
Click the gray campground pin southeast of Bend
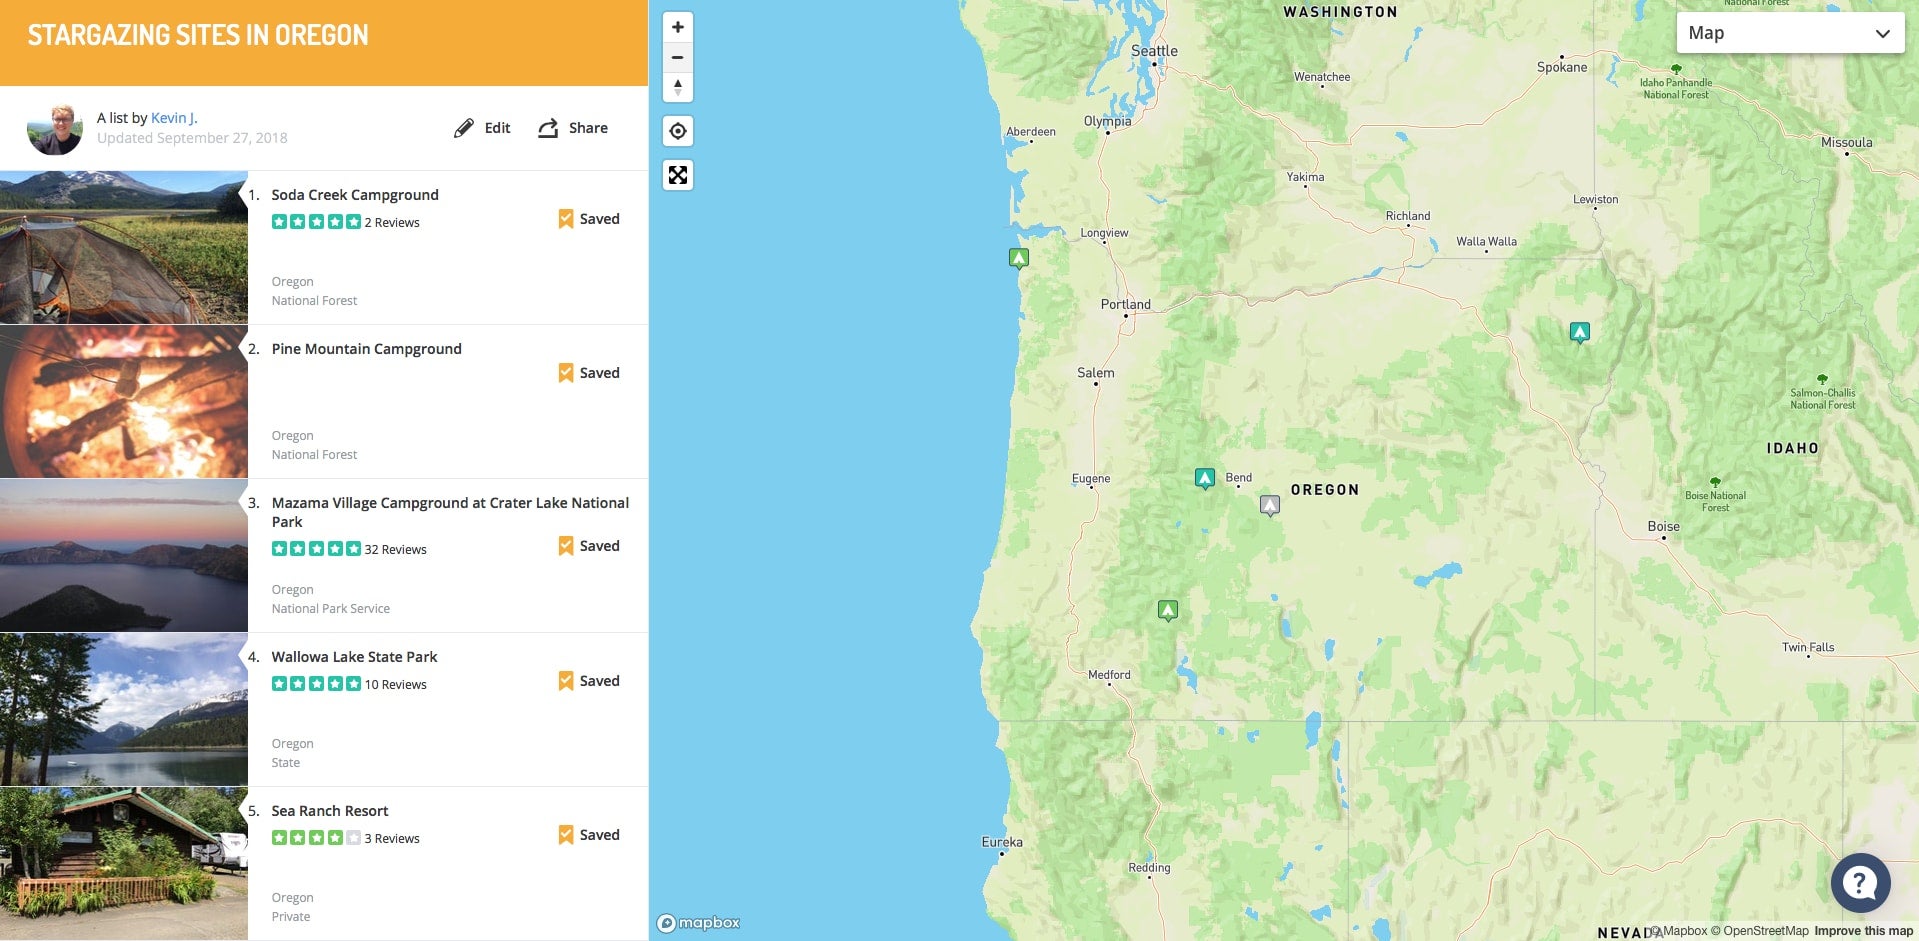point(1270,505)
